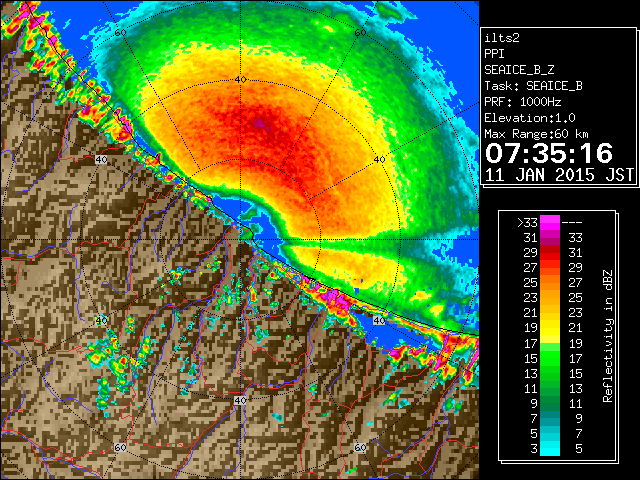Click the '---' legend upper bound

(x=572, y=223)
